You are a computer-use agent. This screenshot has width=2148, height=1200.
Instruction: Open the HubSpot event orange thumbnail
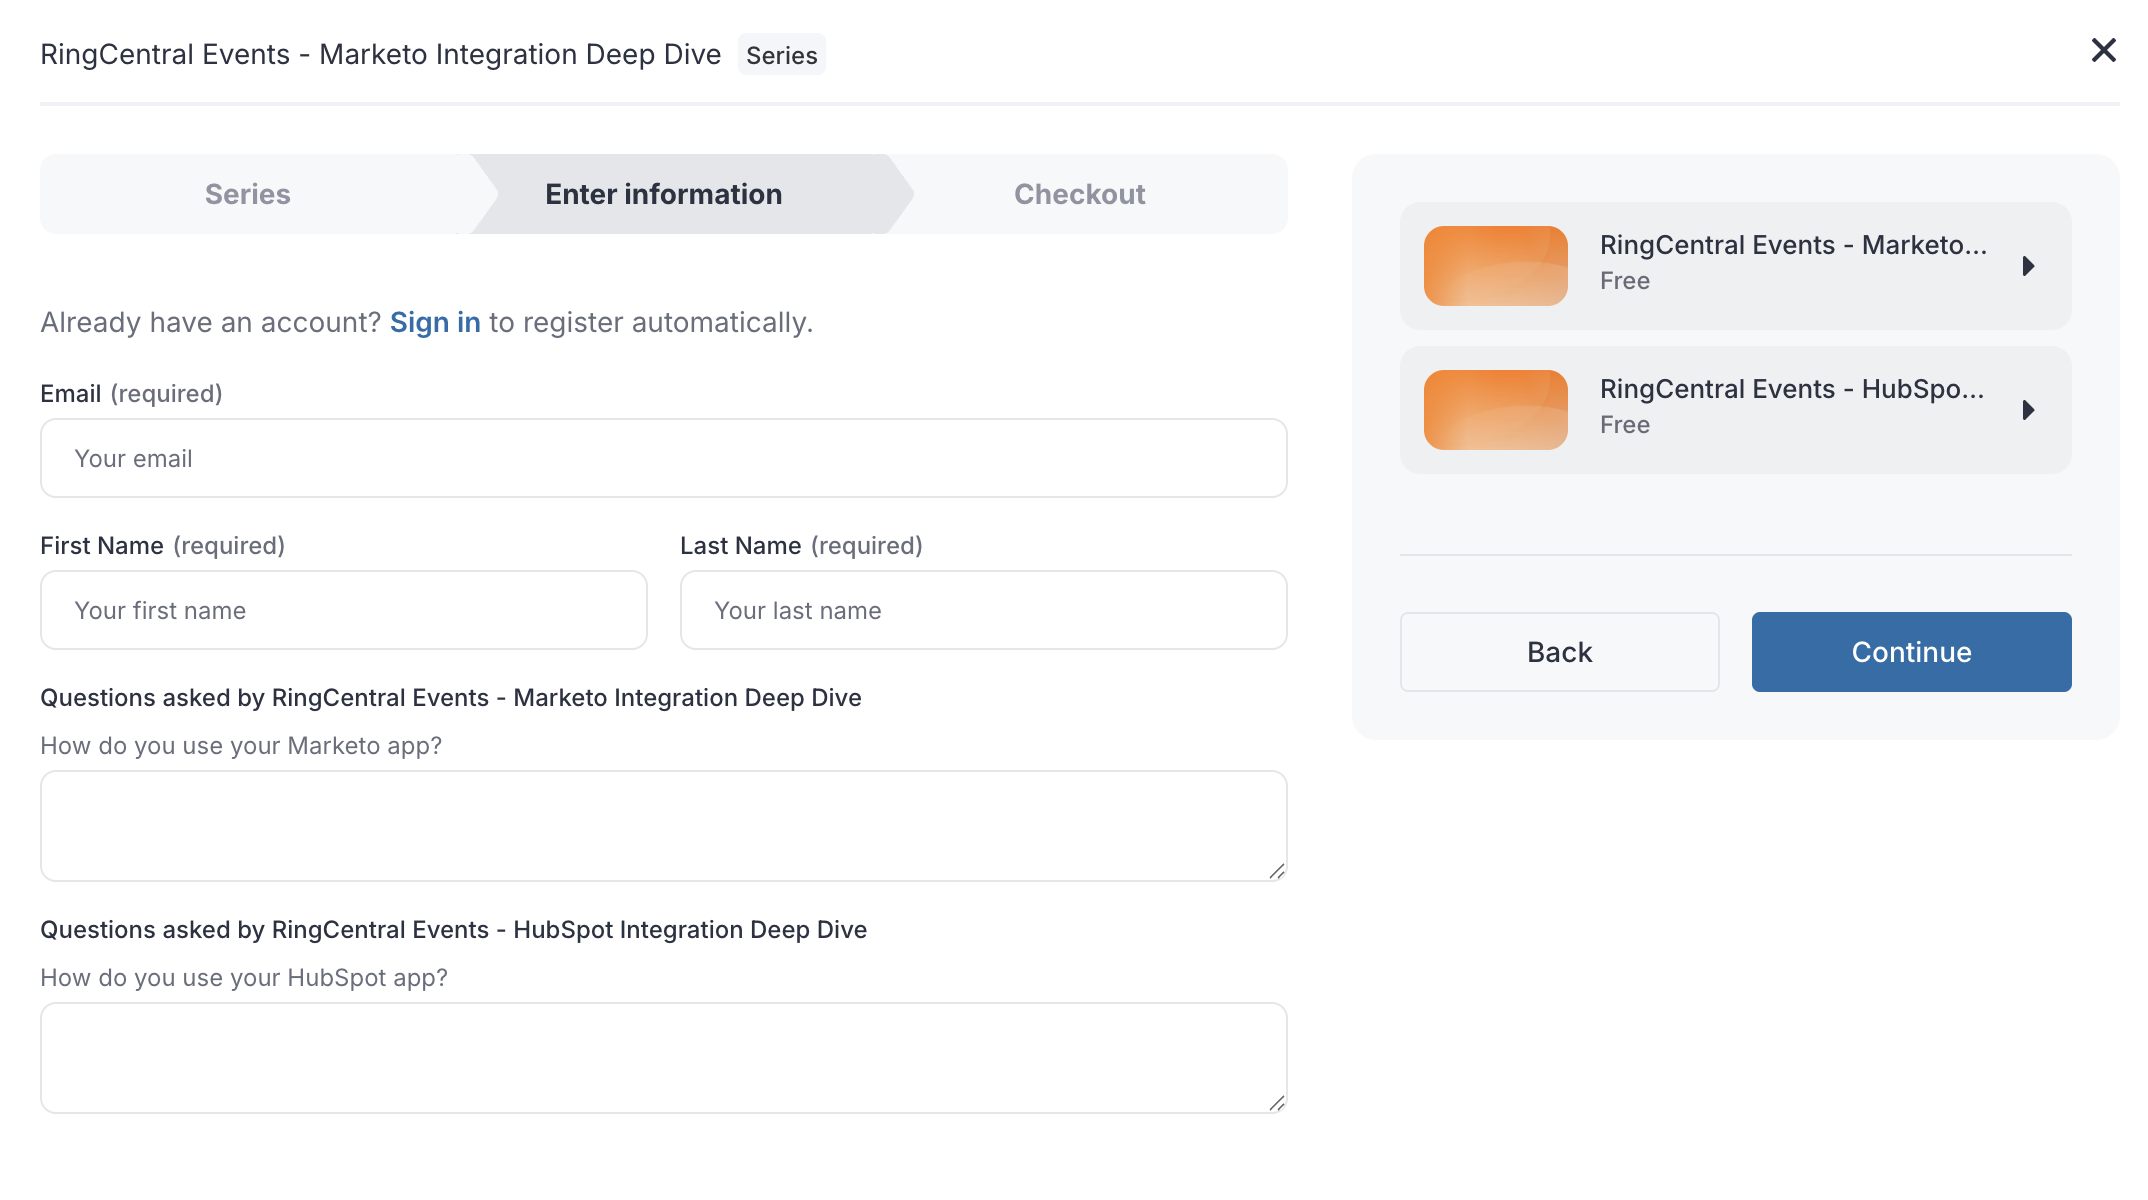tap(1495, 410)
